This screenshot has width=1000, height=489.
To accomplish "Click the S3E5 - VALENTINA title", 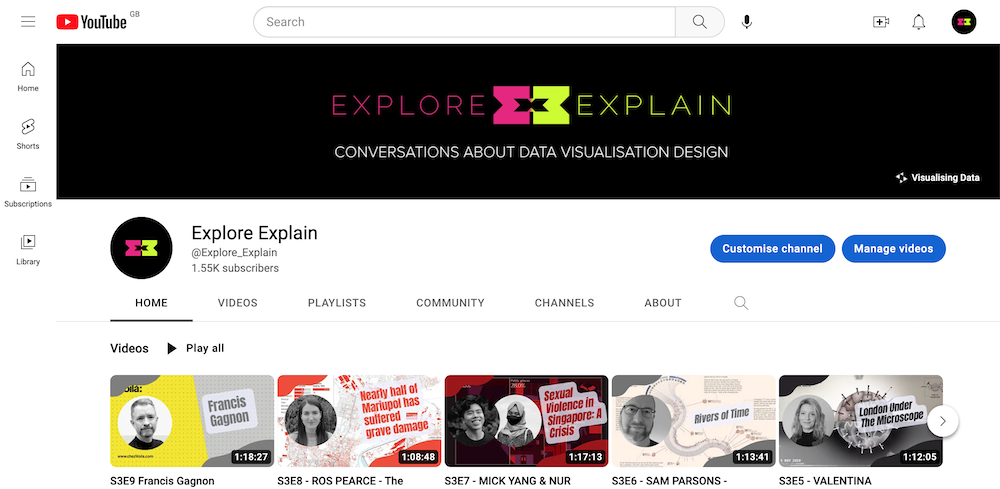I will 825,481.
